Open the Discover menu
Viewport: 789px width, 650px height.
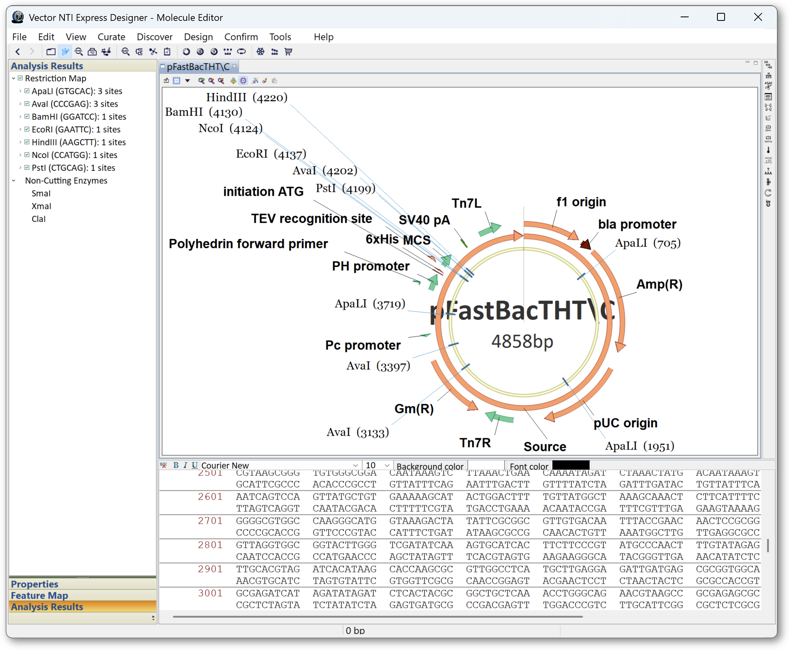154,37
